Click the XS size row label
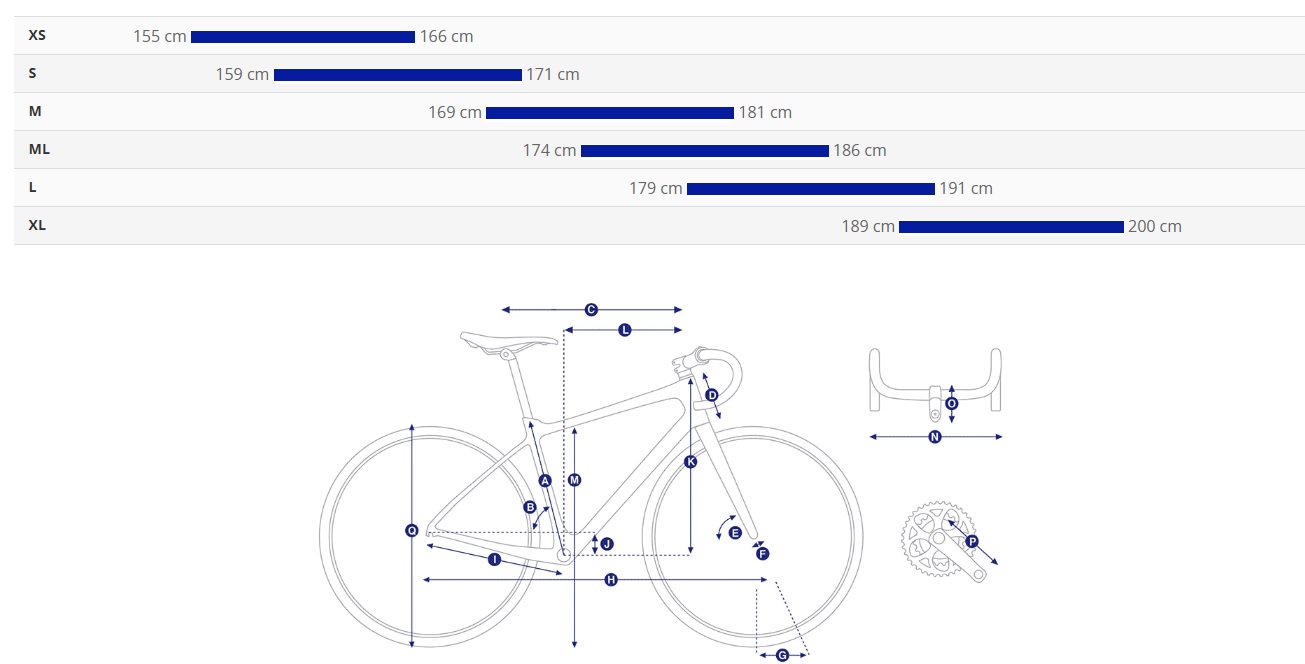Screen dimensions: 1305x664 coord(37,35)
